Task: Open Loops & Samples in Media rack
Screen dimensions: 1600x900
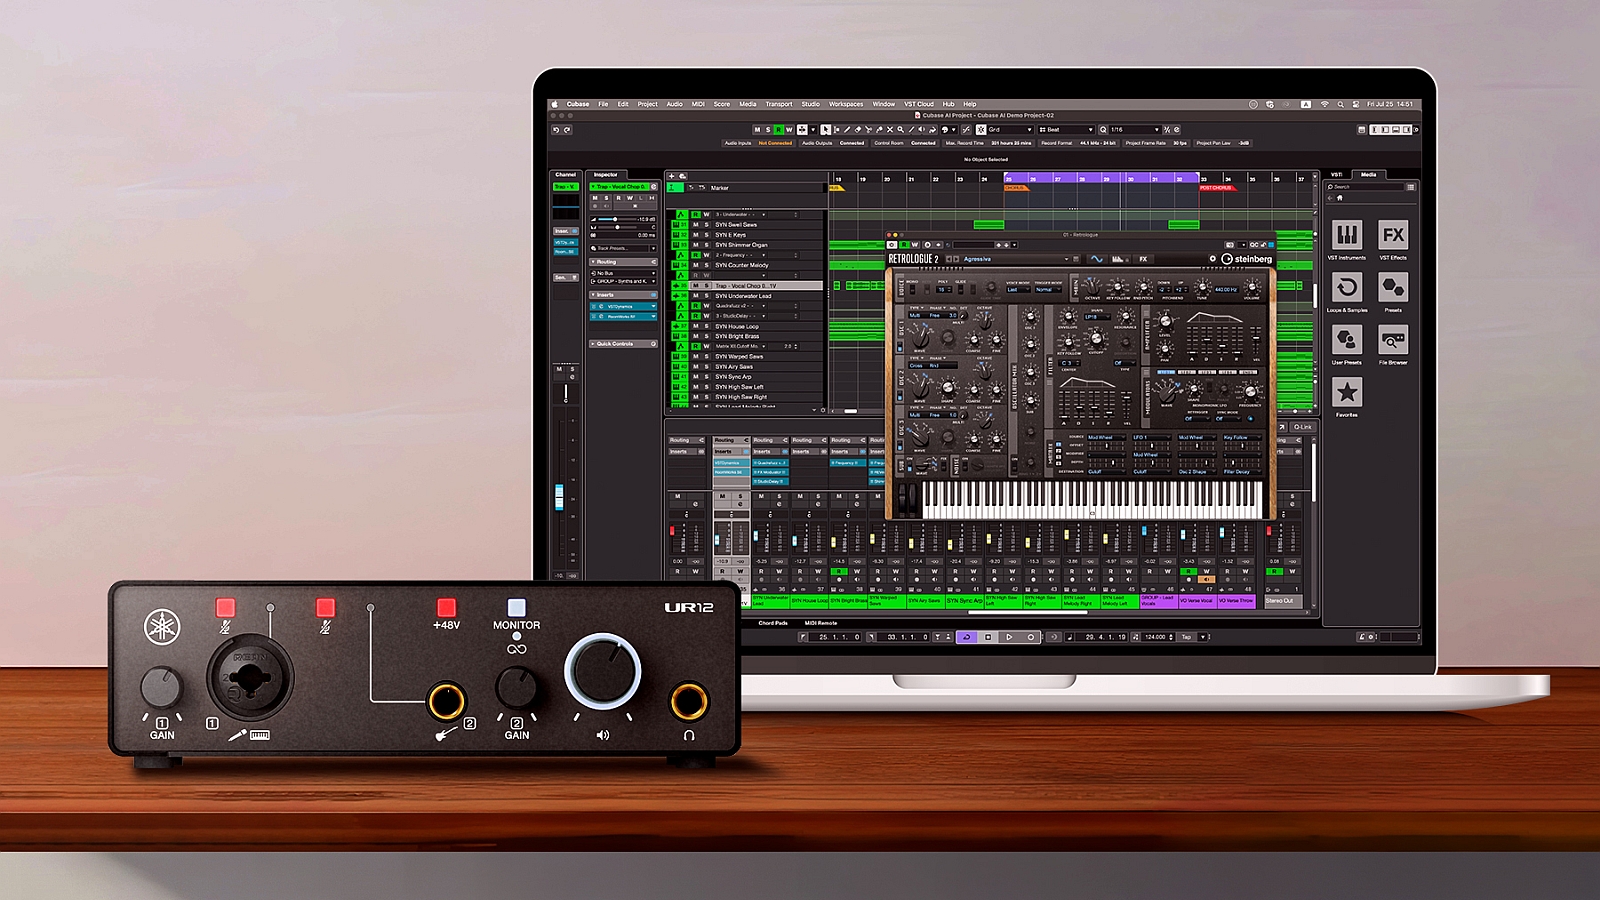Action: (1346, 288)
